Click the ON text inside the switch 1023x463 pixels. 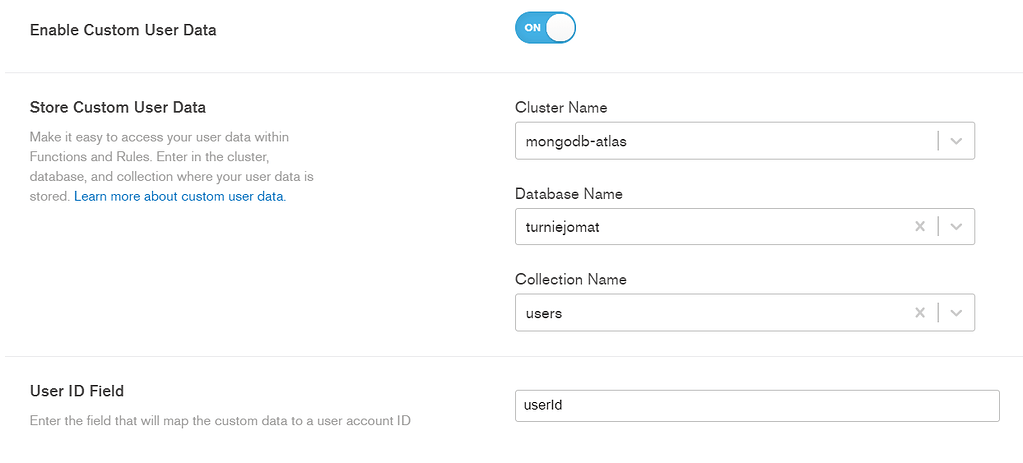tap(532, 28)
